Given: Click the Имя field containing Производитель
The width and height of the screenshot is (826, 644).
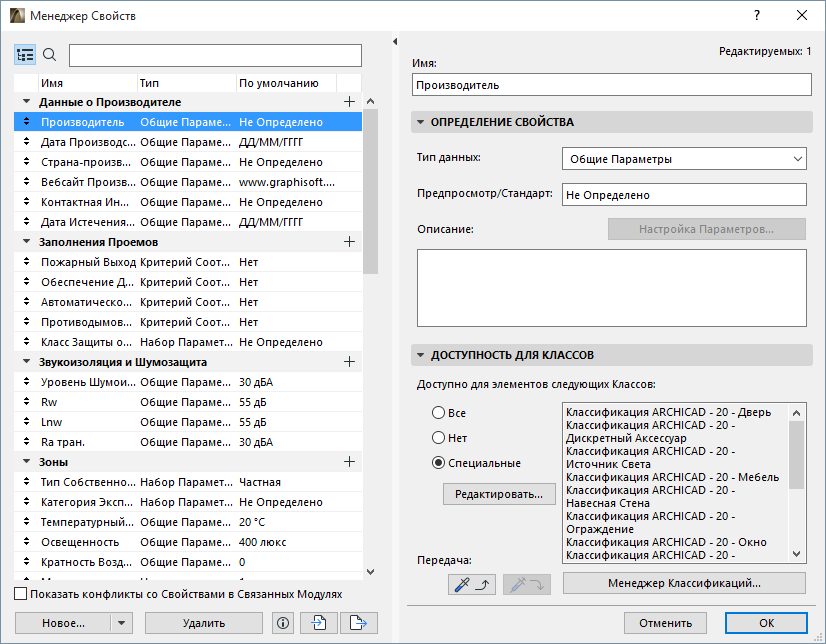Looking at the screenshot, I should click(x=612, y=85).
